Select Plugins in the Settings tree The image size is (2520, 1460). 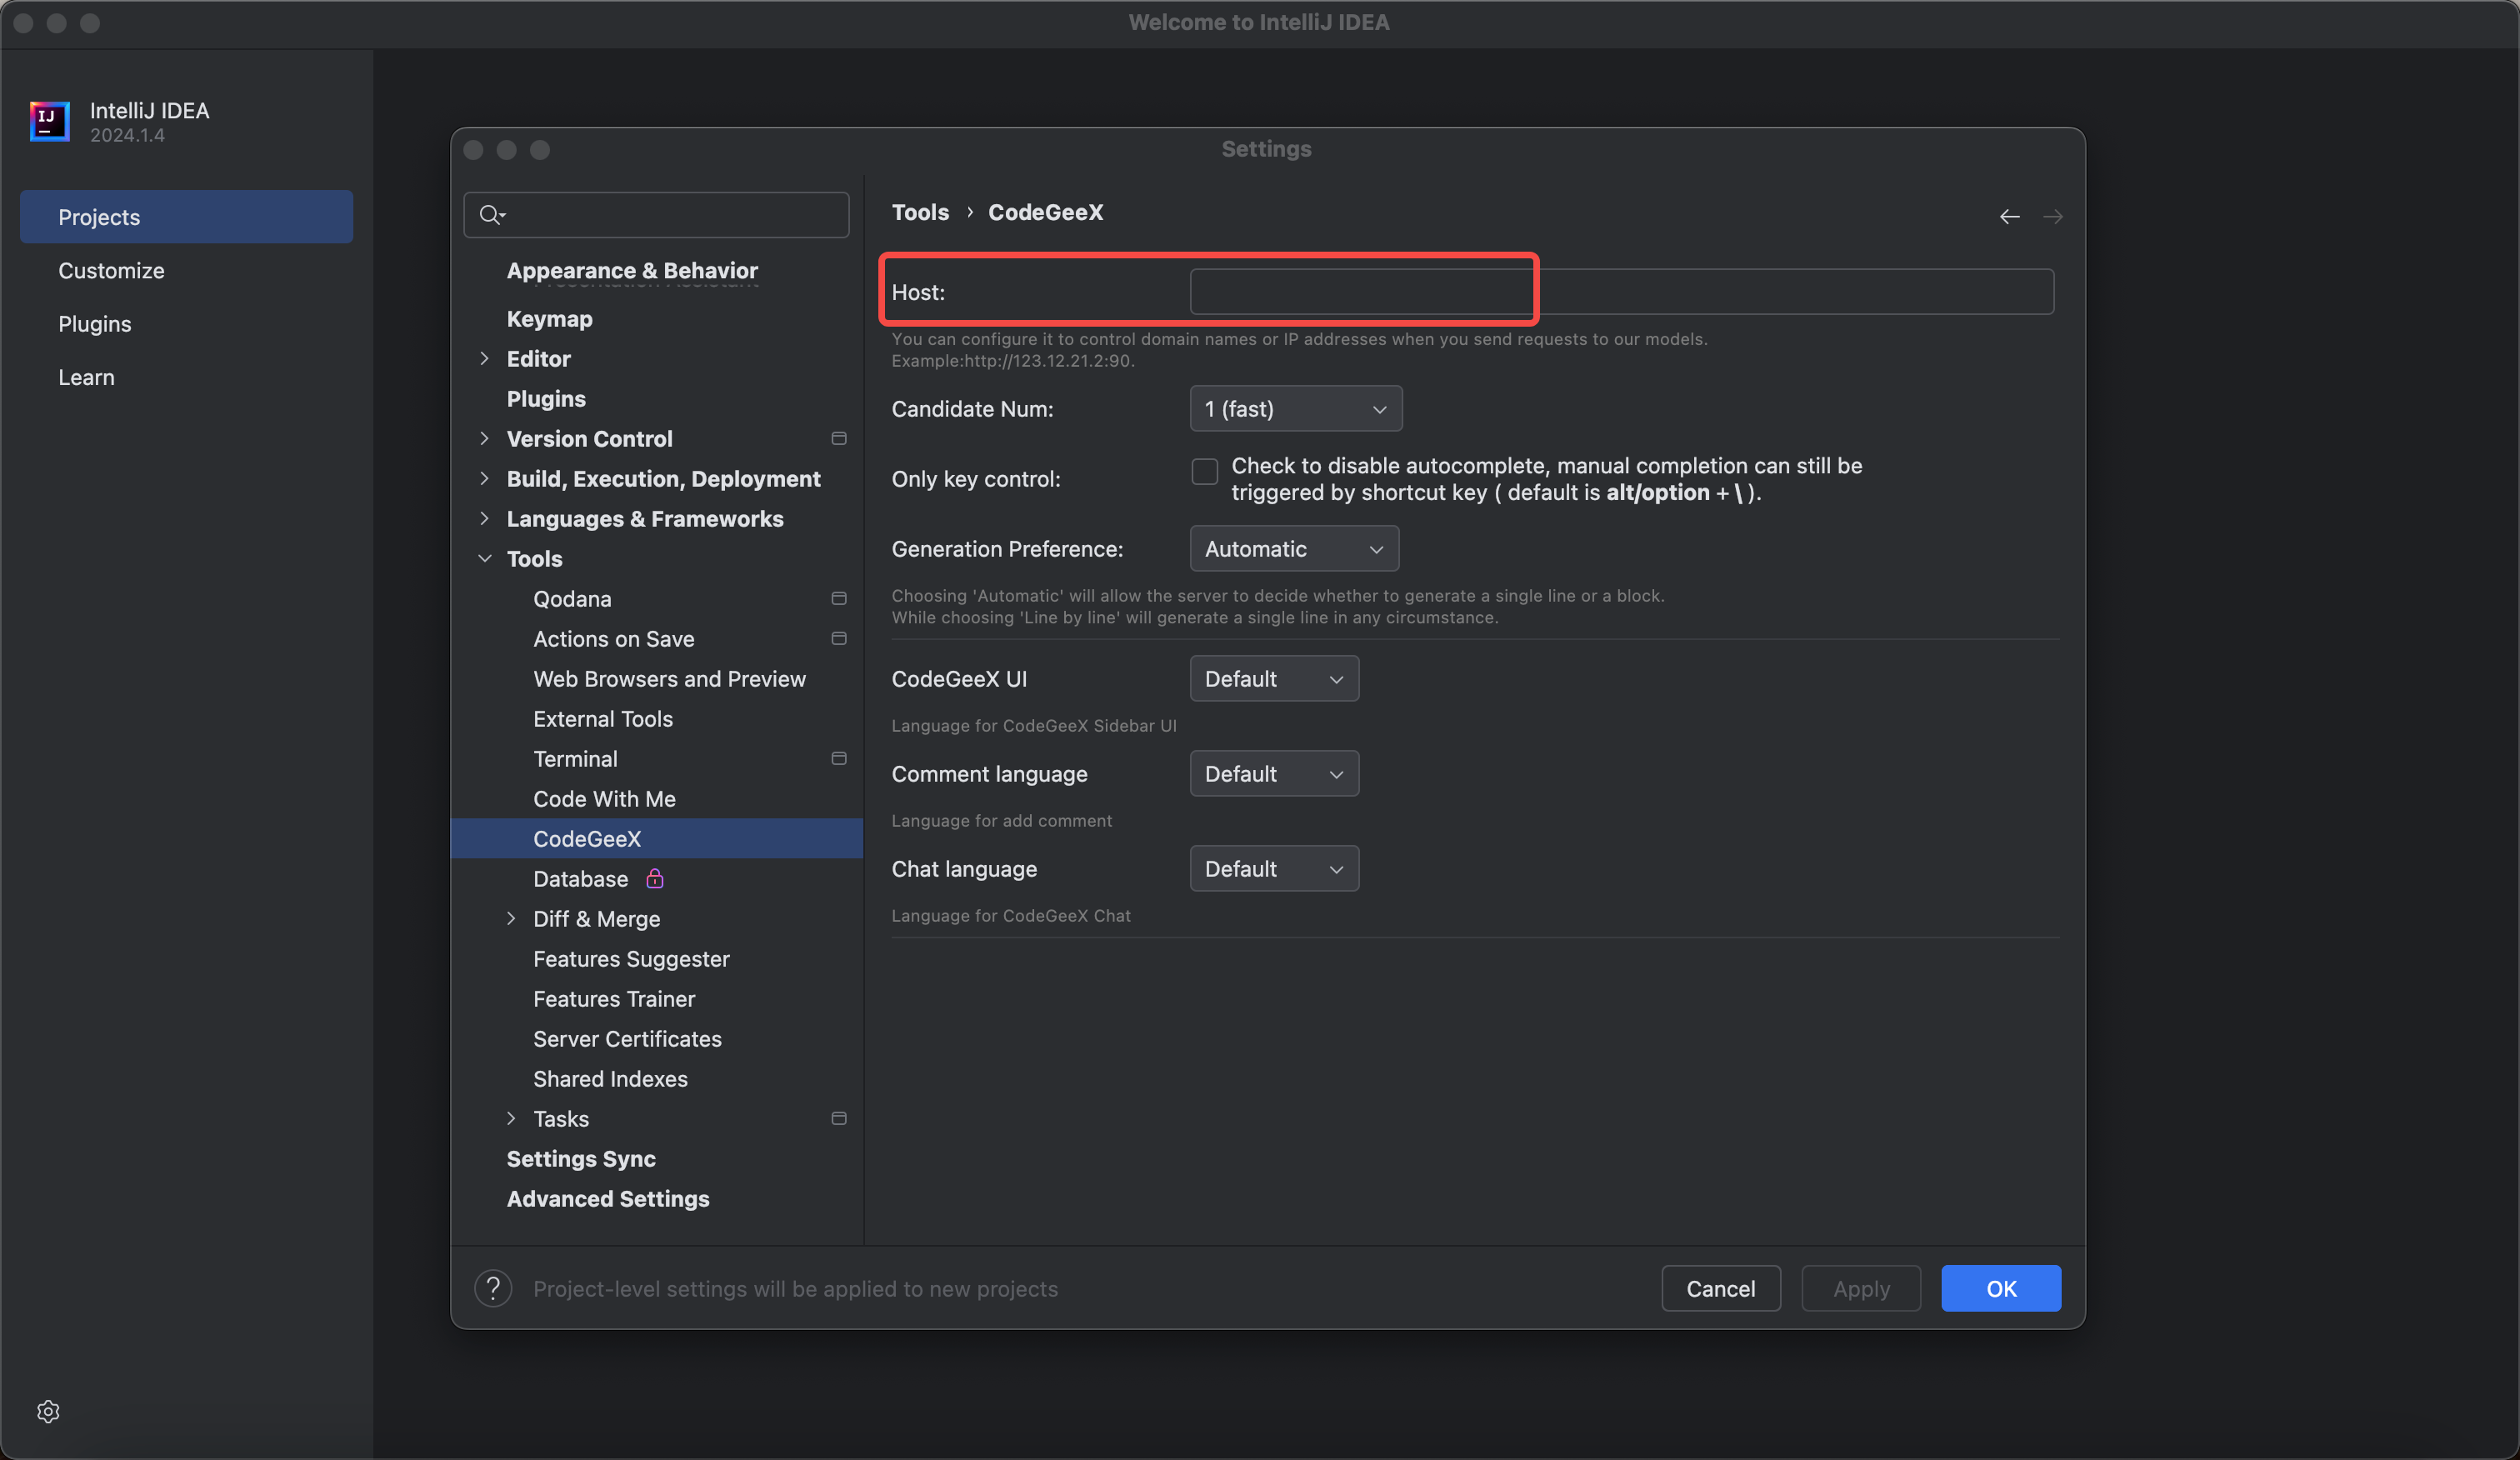[x=546, y=398]
